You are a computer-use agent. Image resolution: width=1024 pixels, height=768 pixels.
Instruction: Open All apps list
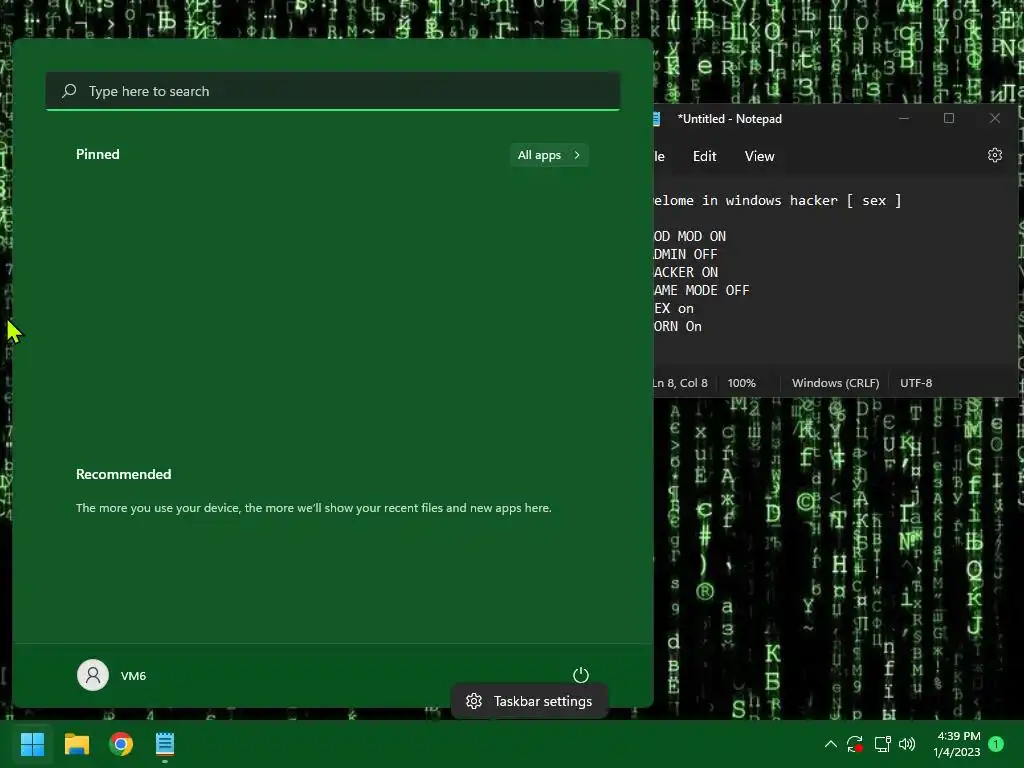tap(549, 155)
